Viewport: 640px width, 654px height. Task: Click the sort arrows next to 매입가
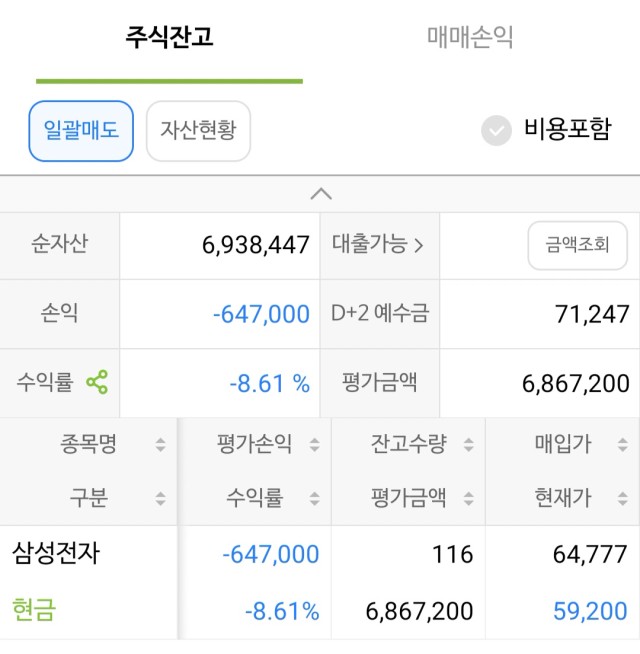622,445
